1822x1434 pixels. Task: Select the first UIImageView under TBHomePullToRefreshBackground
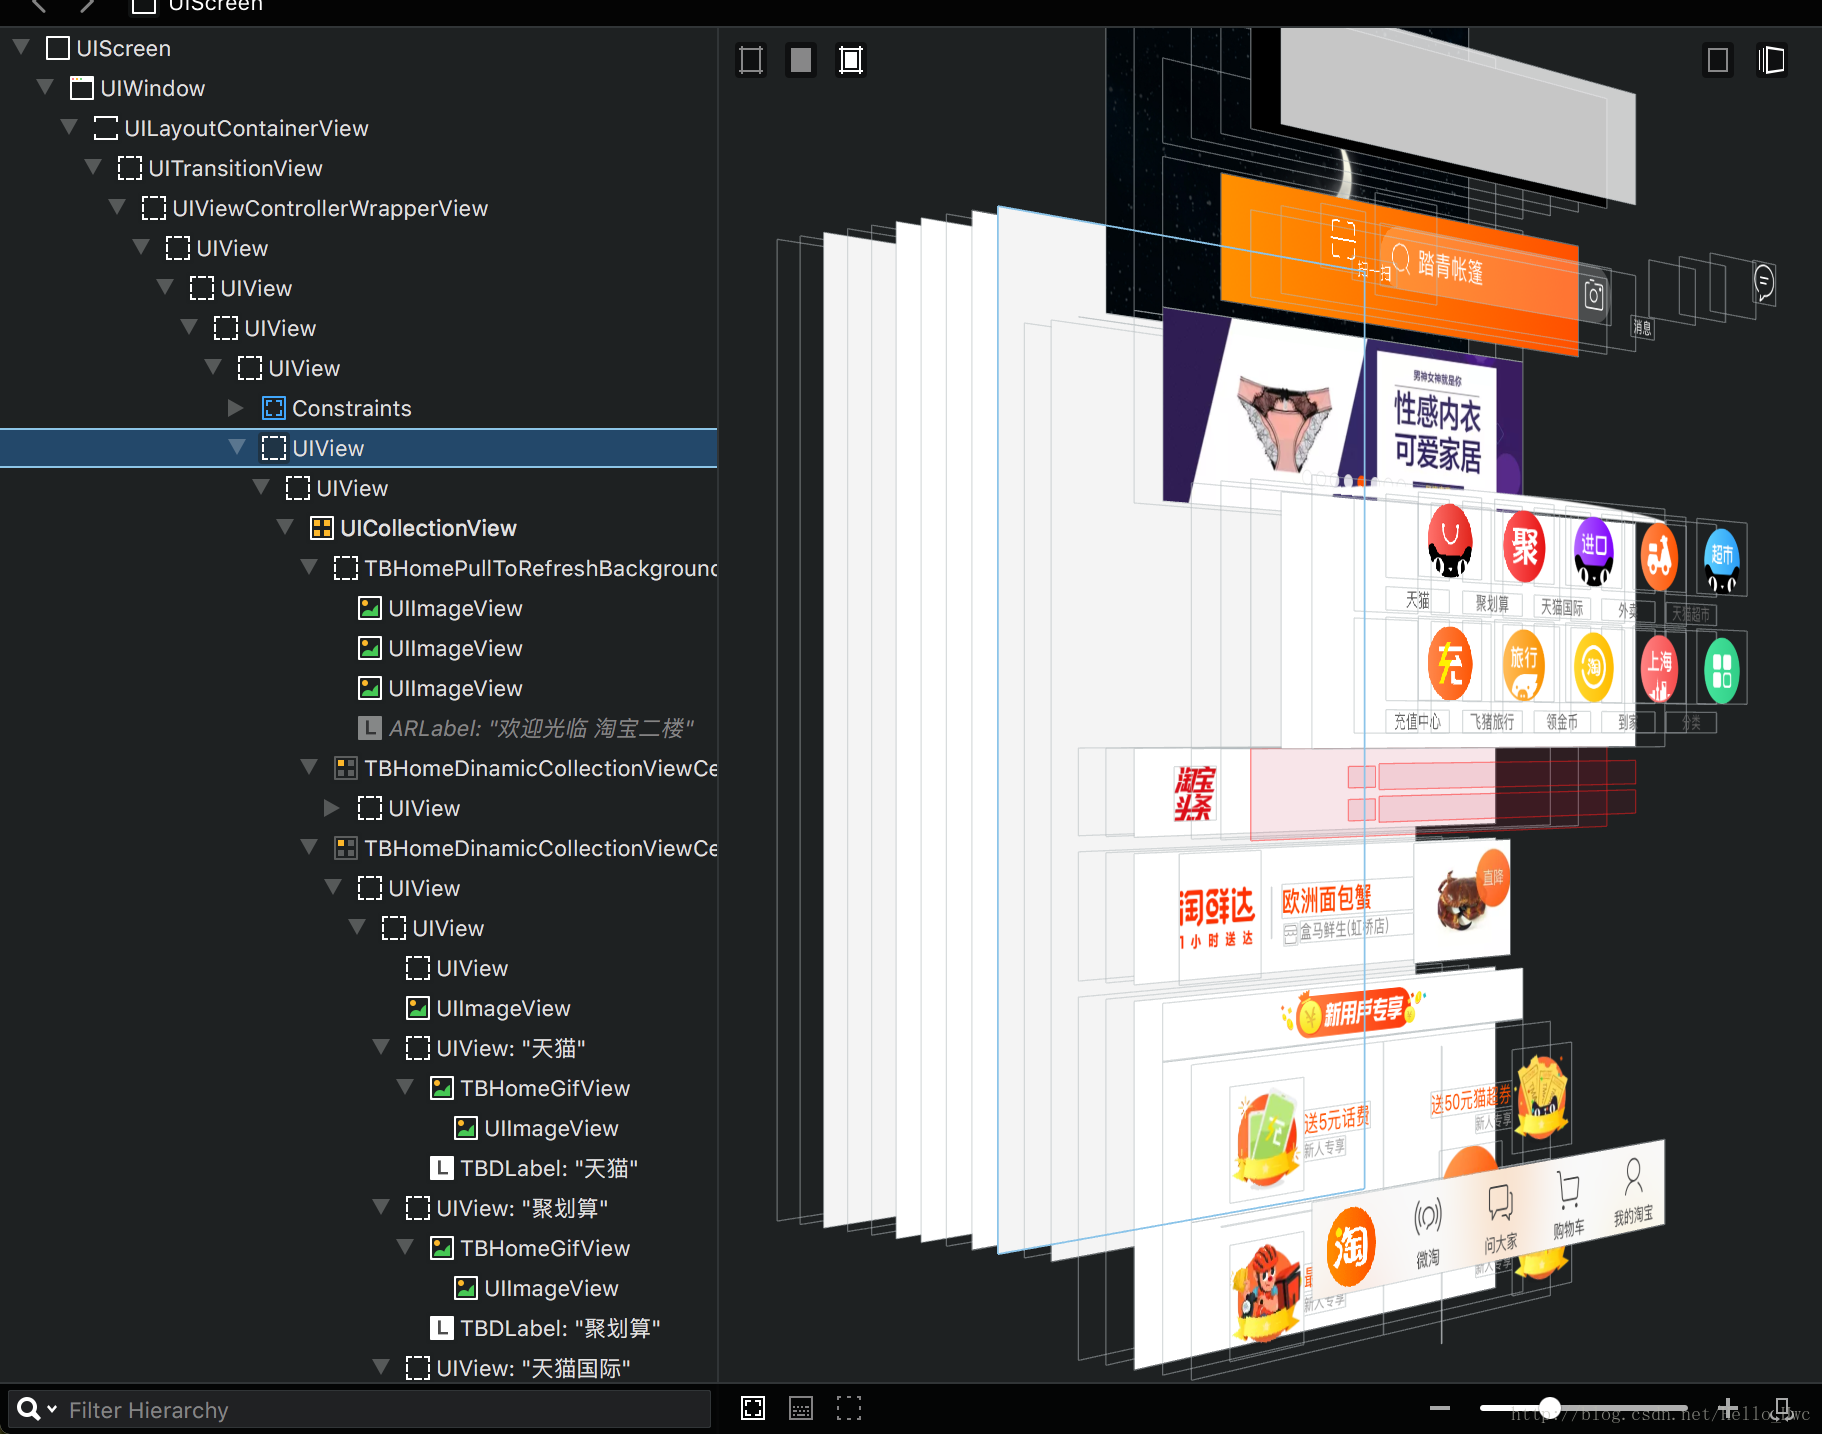(359, 608)
